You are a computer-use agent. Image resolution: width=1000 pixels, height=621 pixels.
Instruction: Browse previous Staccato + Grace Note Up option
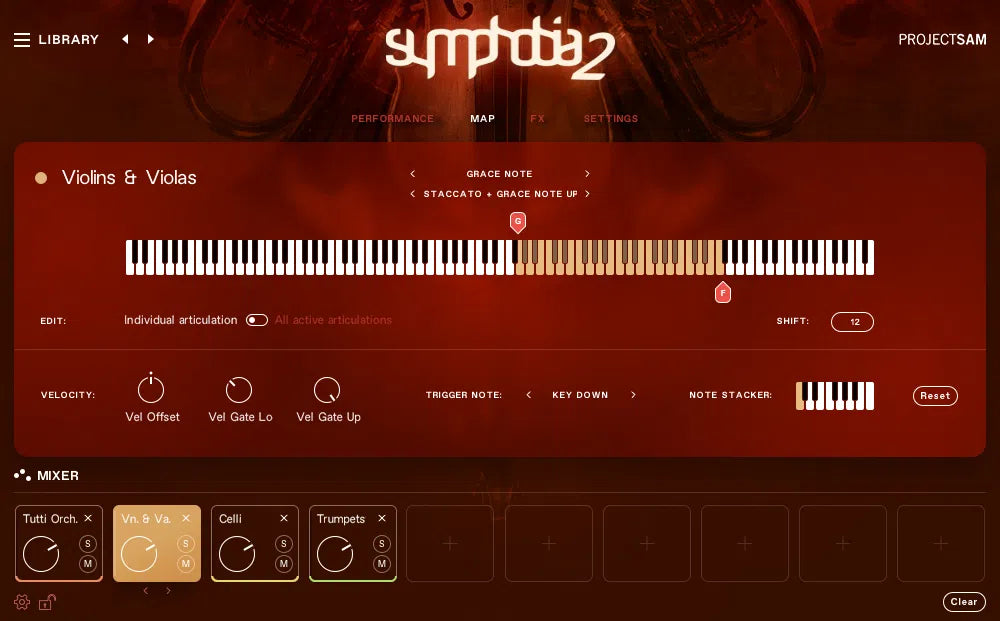(x=412, y=194)
